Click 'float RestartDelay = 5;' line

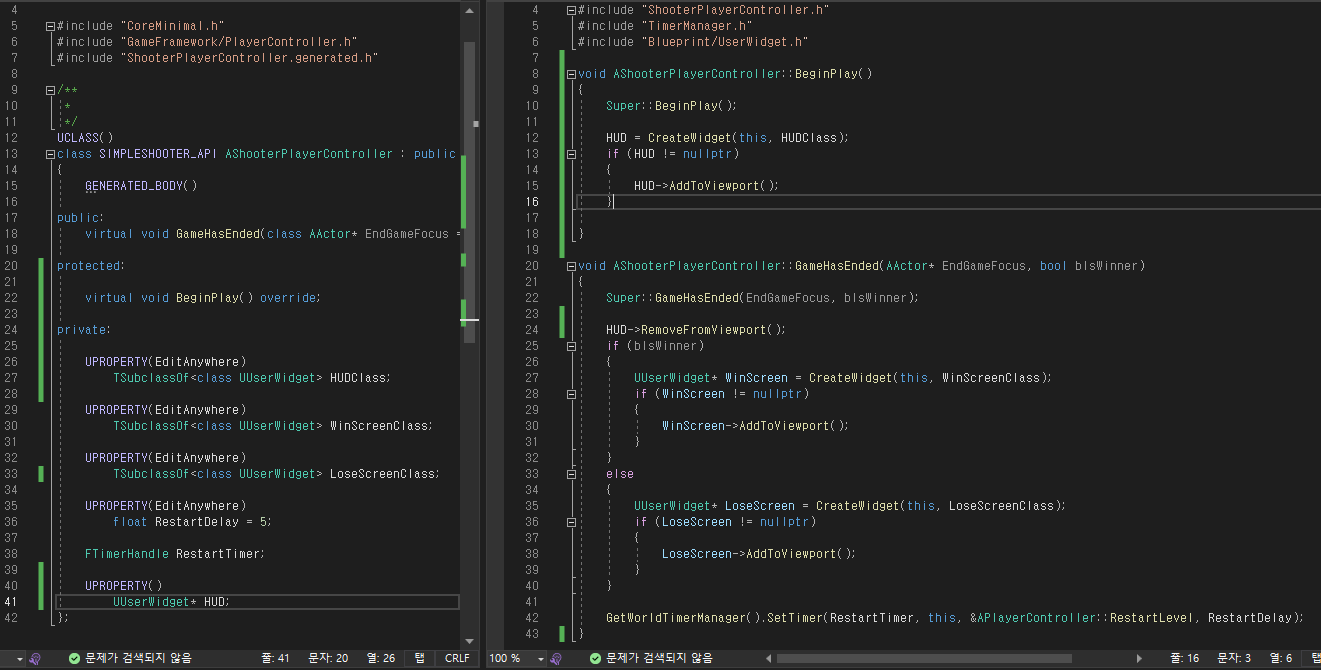tap(192, 522)
